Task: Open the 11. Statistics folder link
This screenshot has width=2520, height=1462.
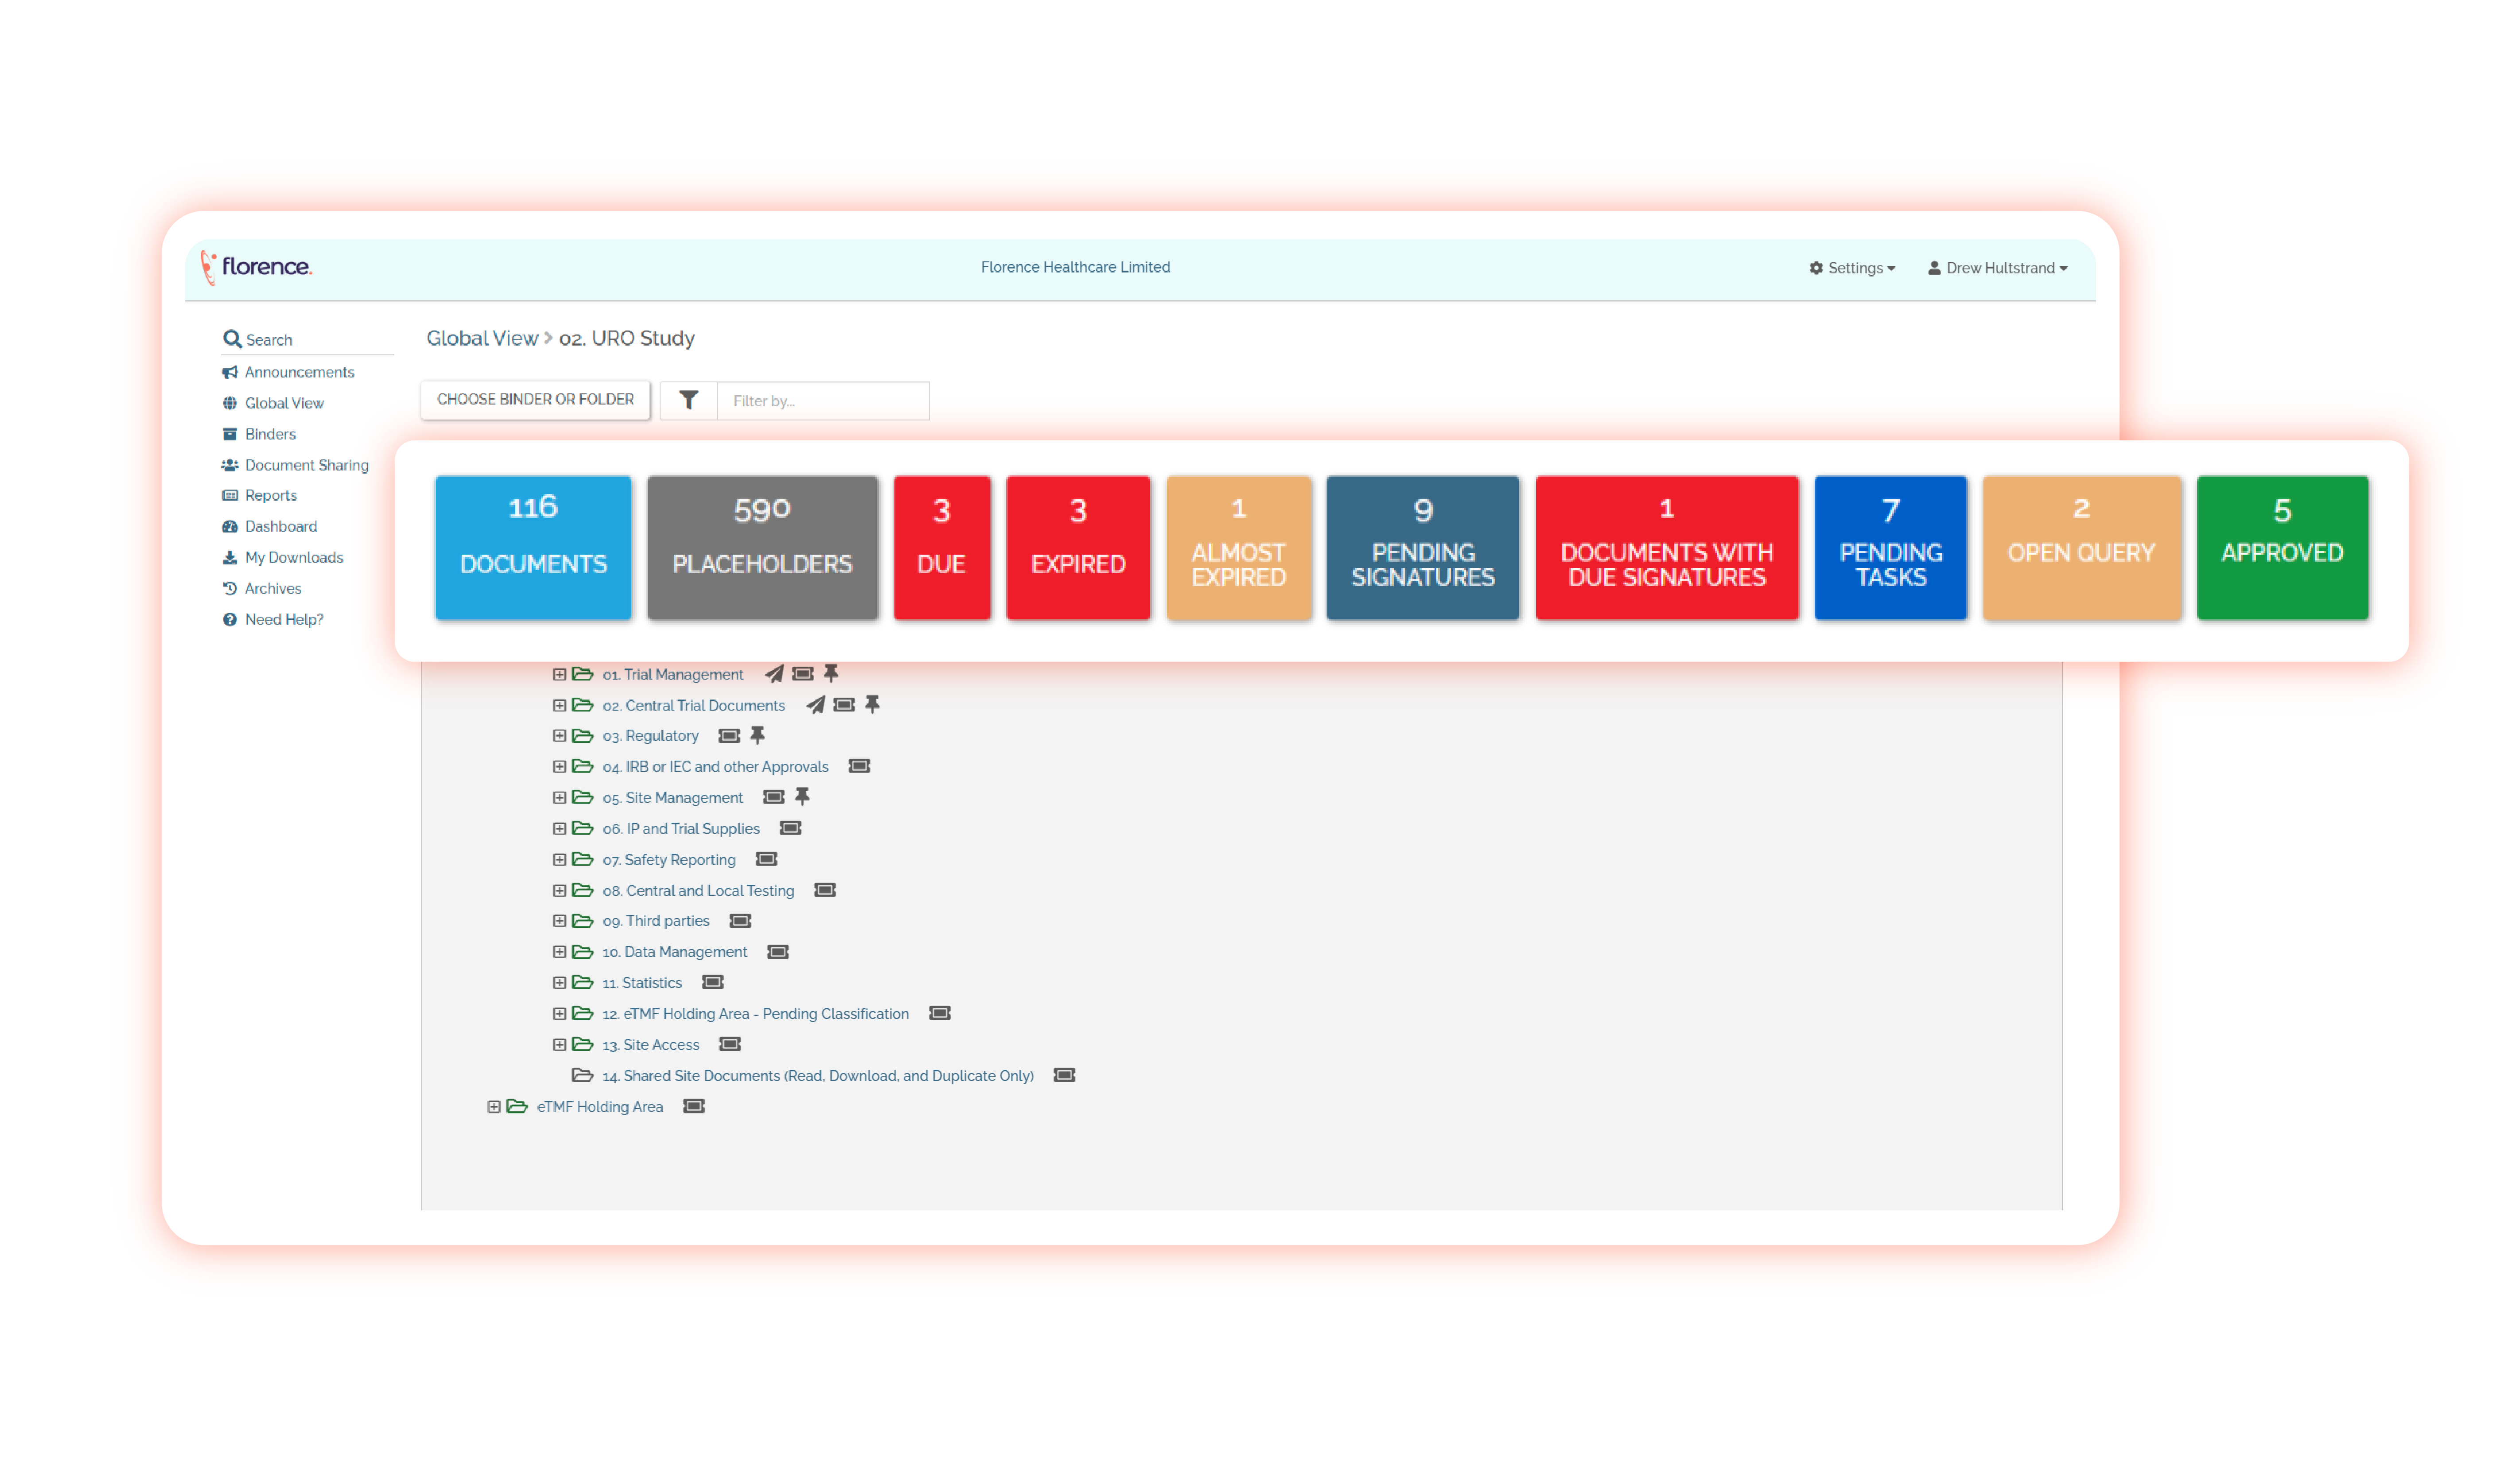Action: [642, 983]
